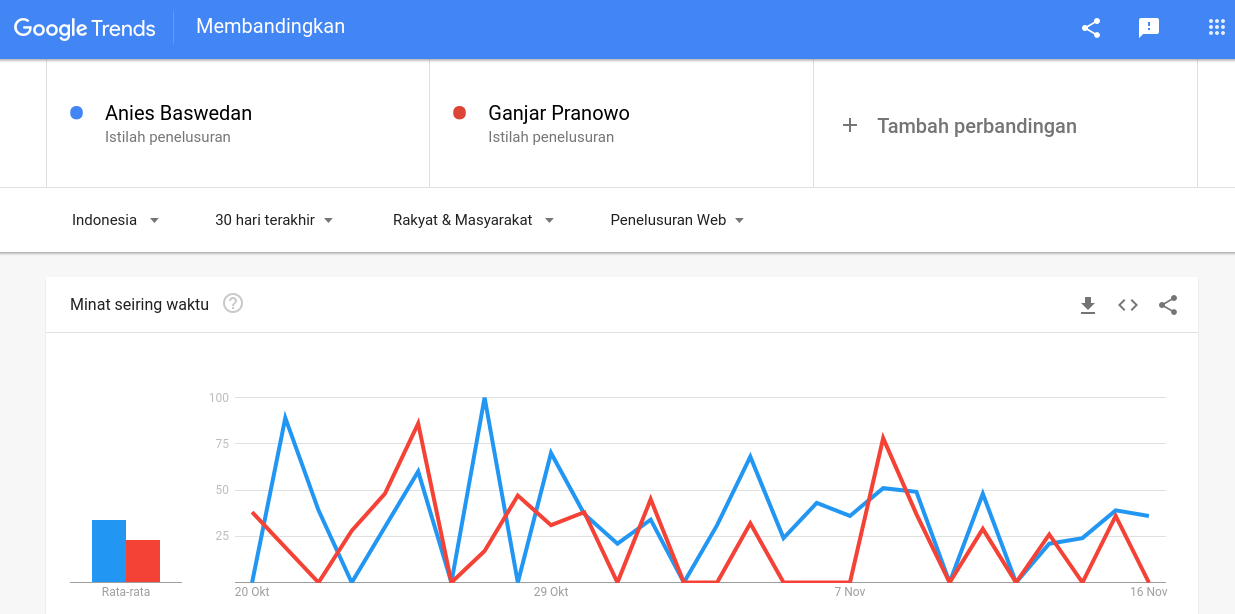
Task: Open the Rakyat & Masyarakat category dropdown
Action: pyautogui.click(x=473, y=220)
